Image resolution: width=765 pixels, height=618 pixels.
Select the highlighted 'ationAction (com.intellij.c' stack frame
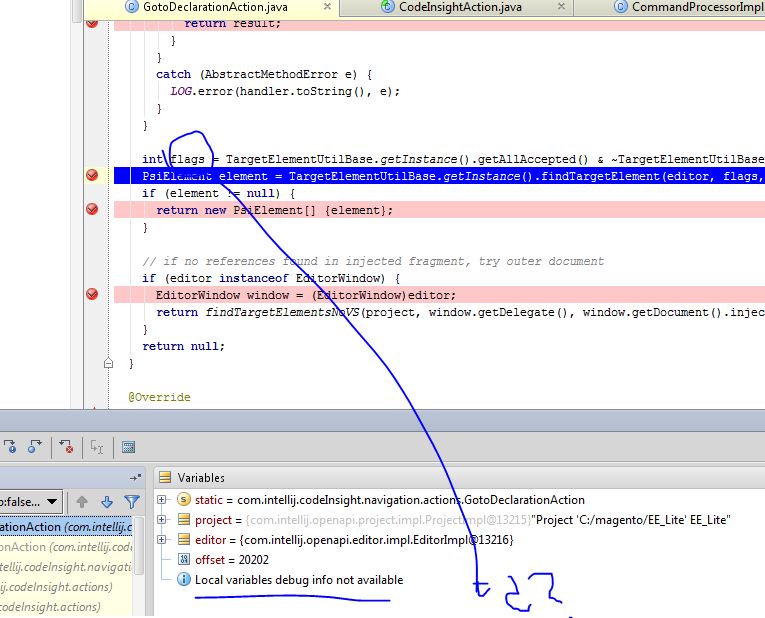[x=66, y=527]
